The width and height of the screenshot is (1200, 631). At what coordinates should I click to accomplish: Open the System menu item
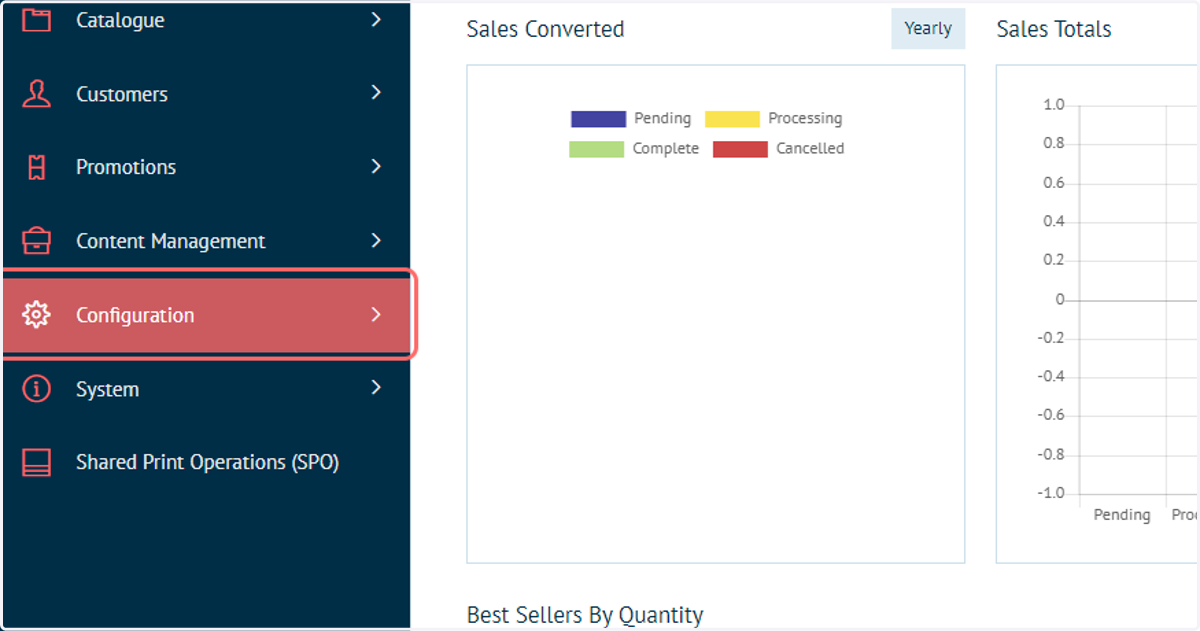[x=205, y=389]
